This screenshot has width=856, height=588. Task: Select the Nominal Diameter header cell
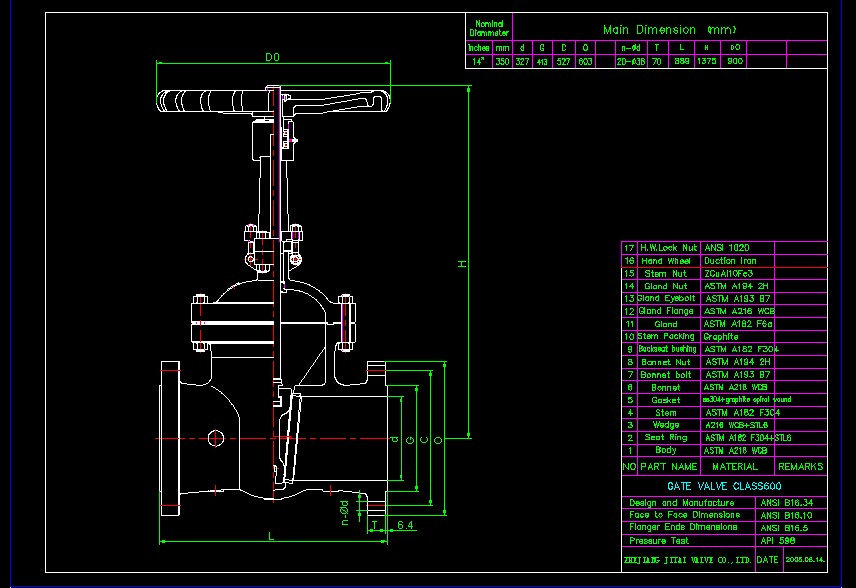pyautogui.click(x=490, y=28)
